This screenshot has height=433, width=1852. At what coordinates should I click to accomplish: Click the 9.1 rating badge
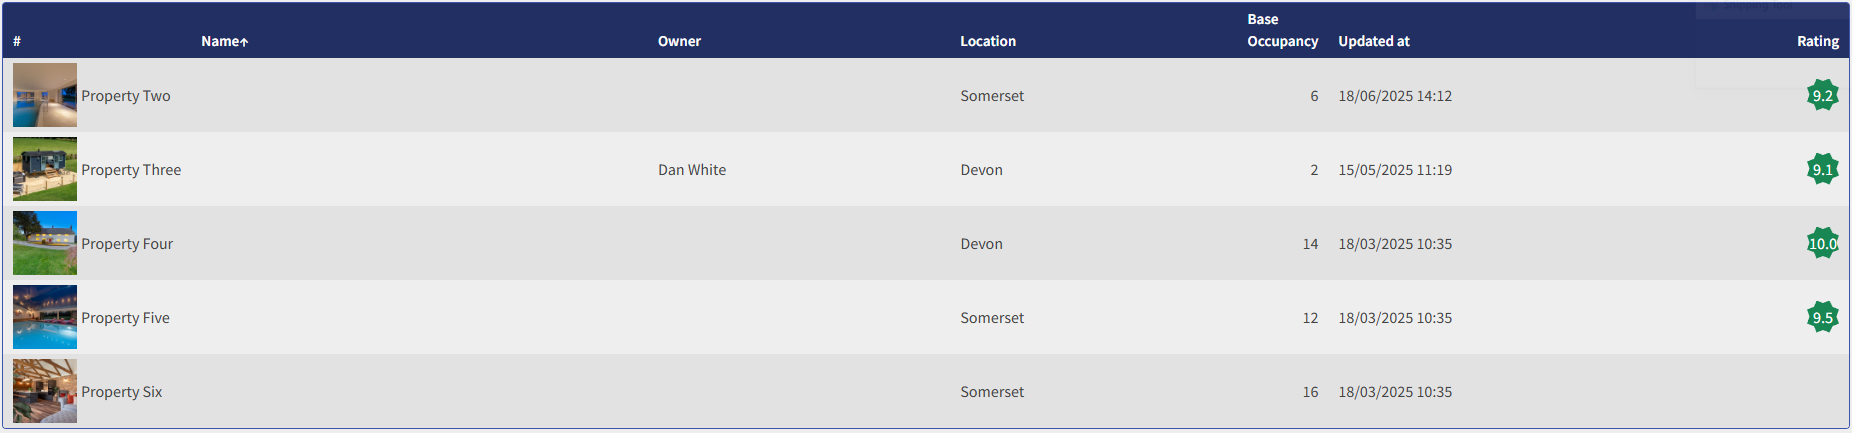pos(1822,170)
